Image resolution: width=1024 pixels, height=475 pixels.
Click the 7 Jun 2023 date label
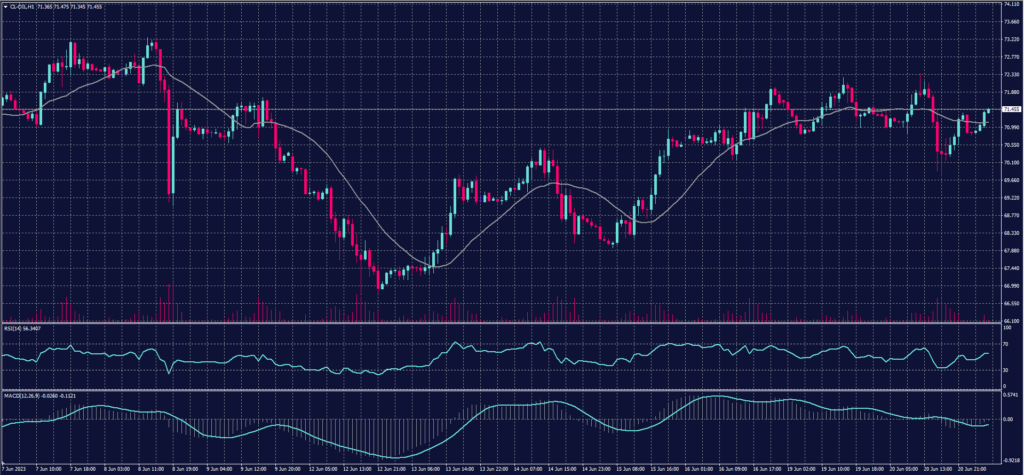click(14, 468)
